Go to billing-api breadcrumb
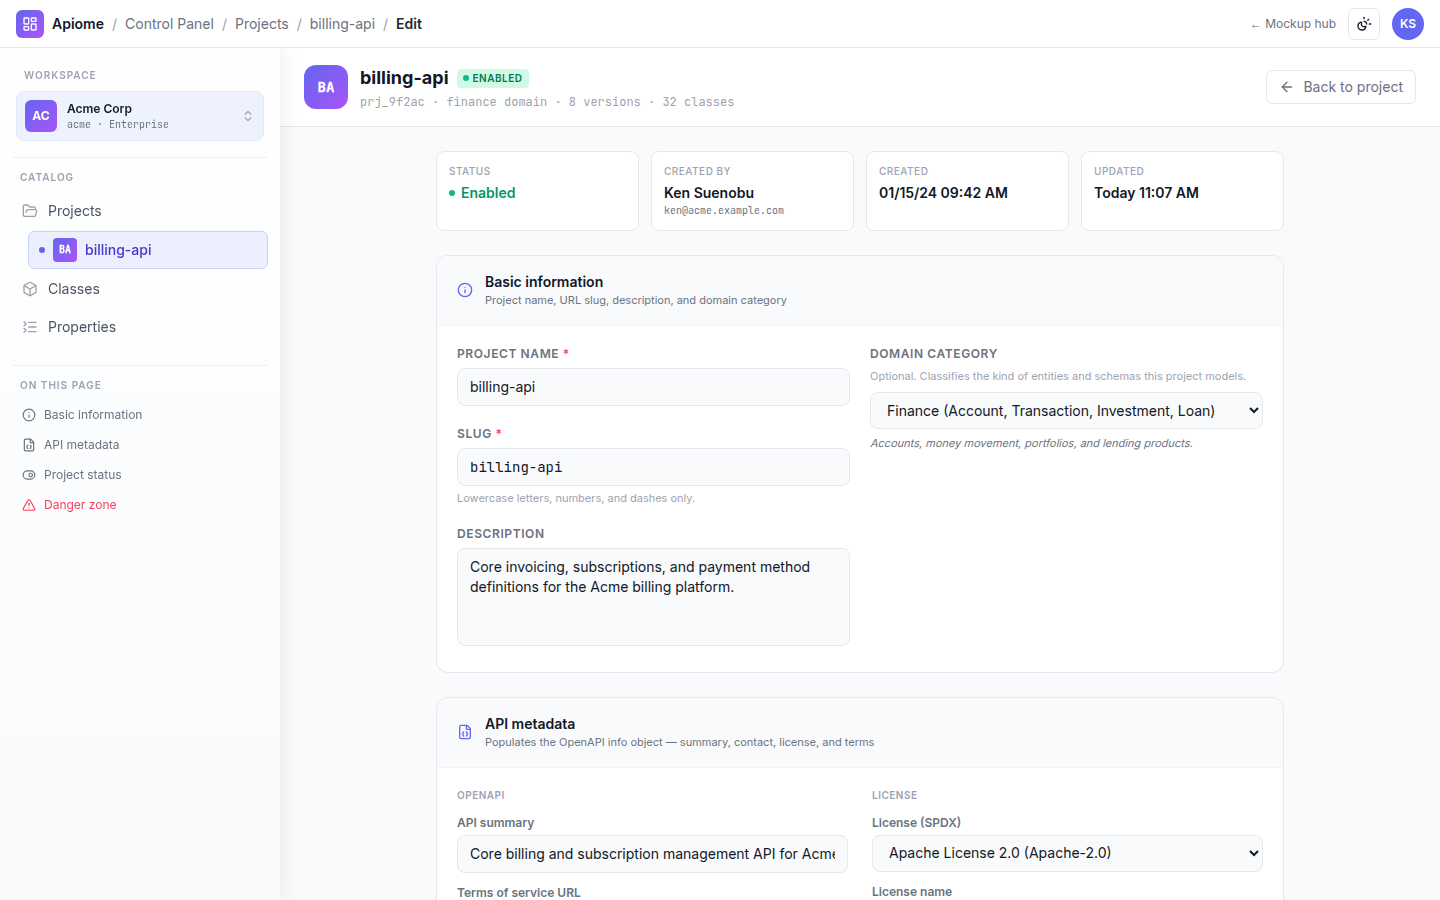Screen dimensions: 1440x900 pyautogui.click(x=342, y=24)
